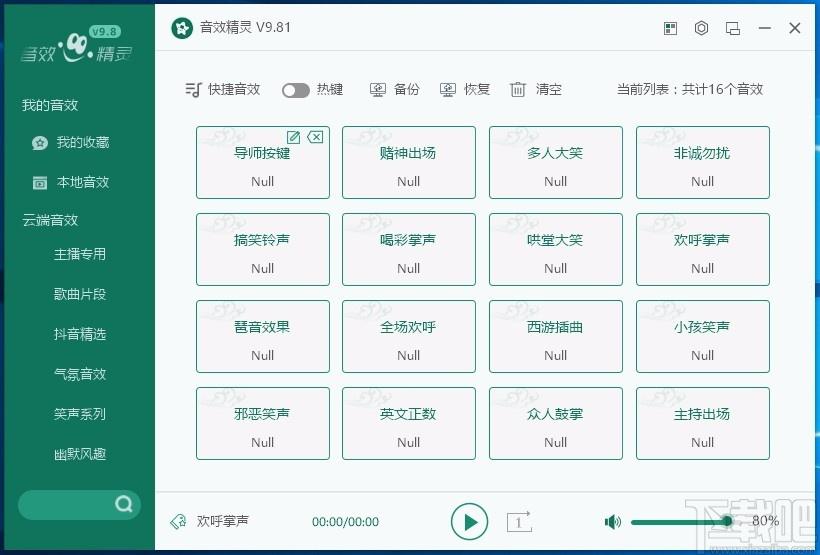
Task: Play the 非诚勿扰 sound card
Action: pos(703,163)
